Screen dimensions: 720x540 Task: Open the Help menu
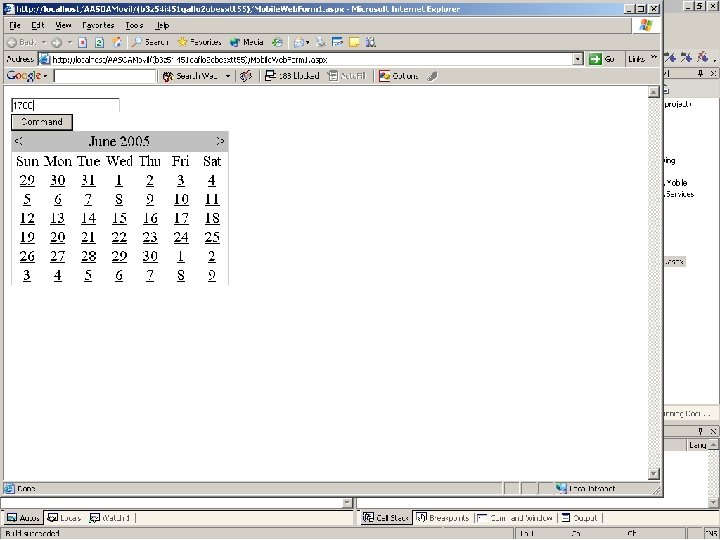click(162, 25)
